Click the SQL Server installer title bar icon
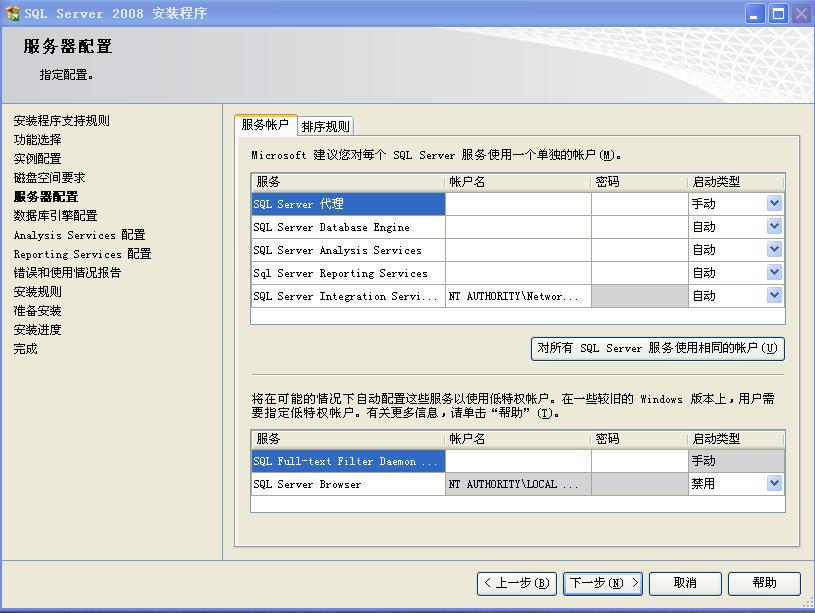Viewport: 815px width, 613px height. 14,13
